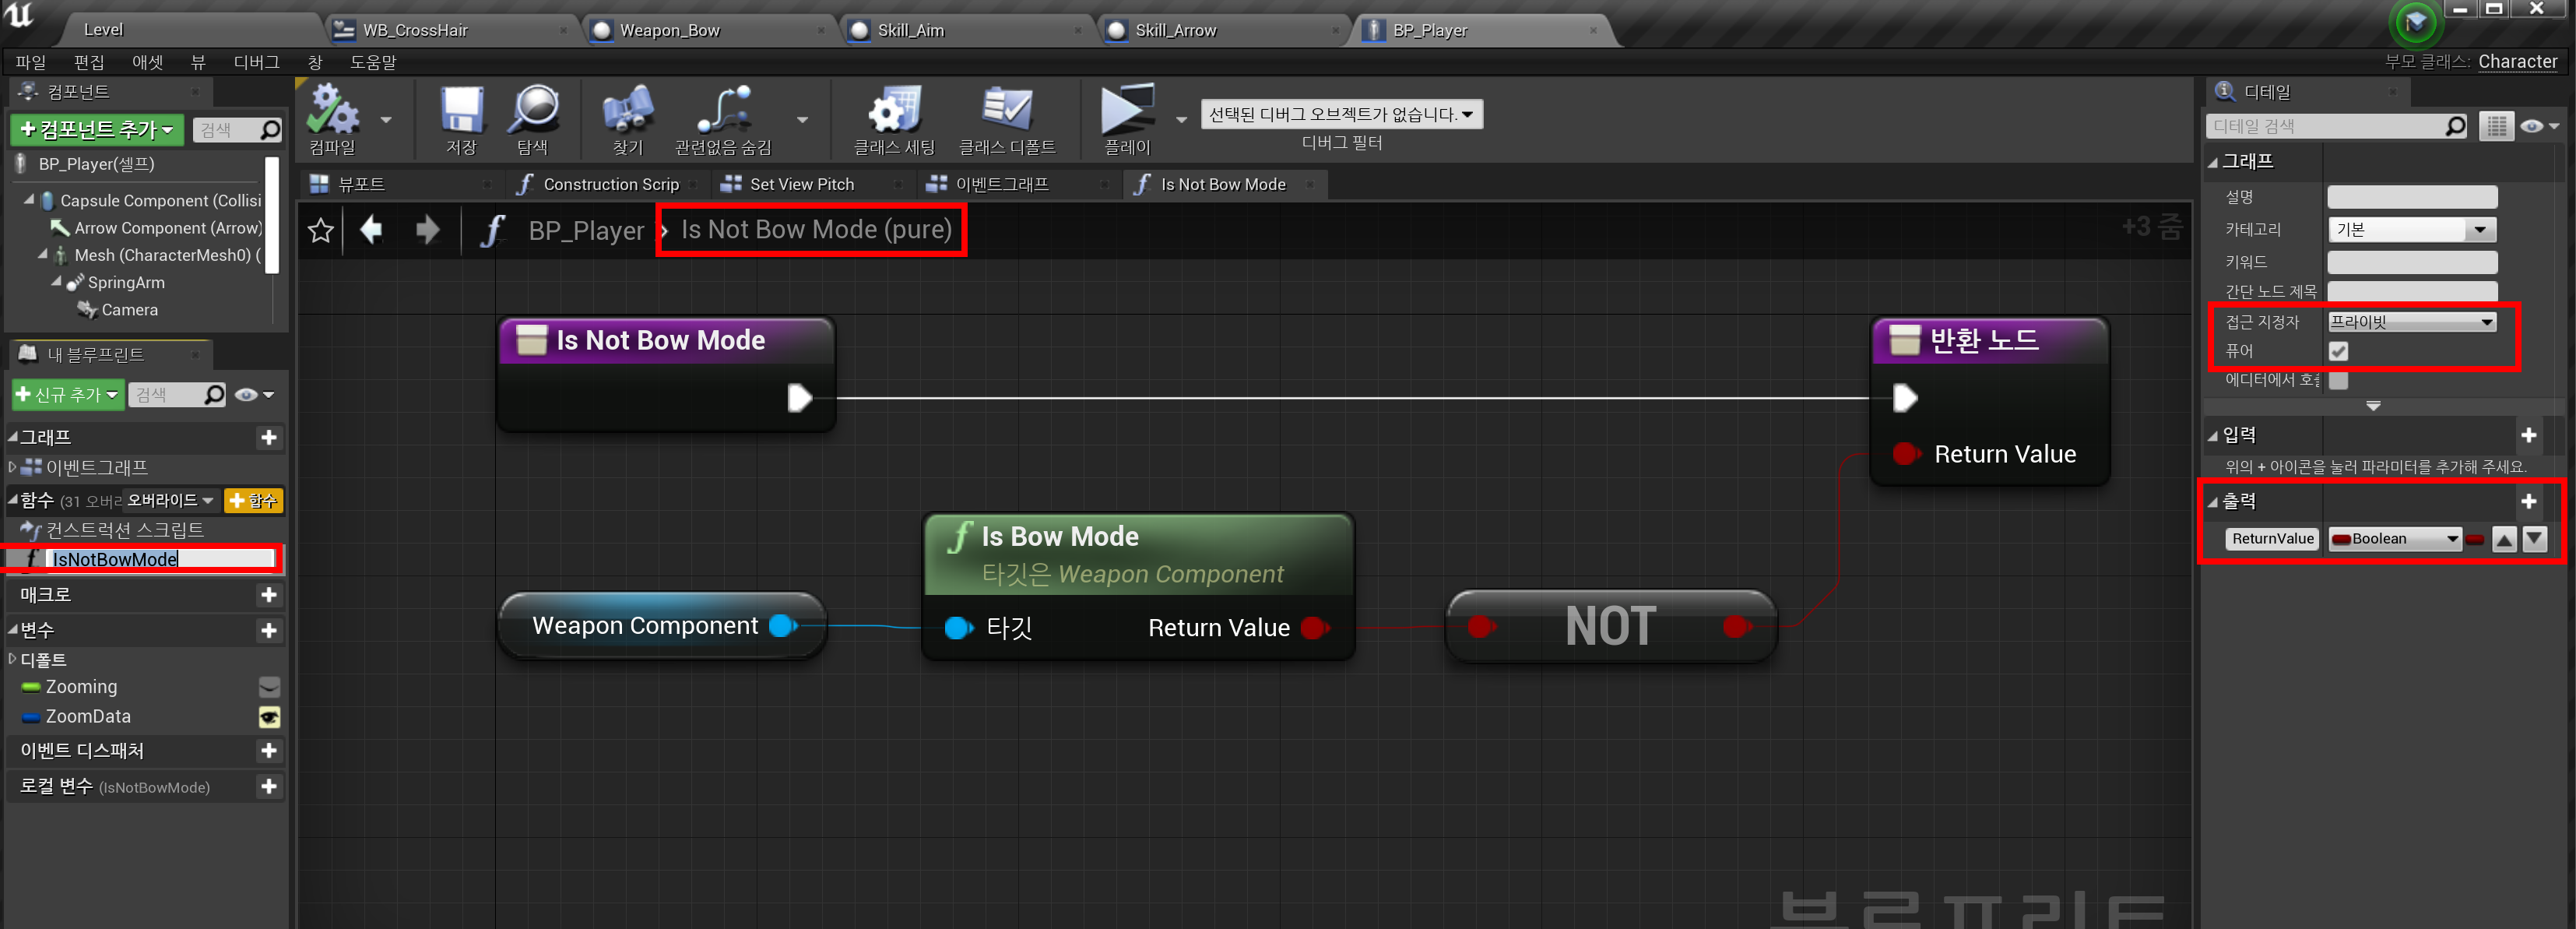2576x929 pixels.
Task: Add a new event dispatcher with plus icon
Action: point(269,751)
